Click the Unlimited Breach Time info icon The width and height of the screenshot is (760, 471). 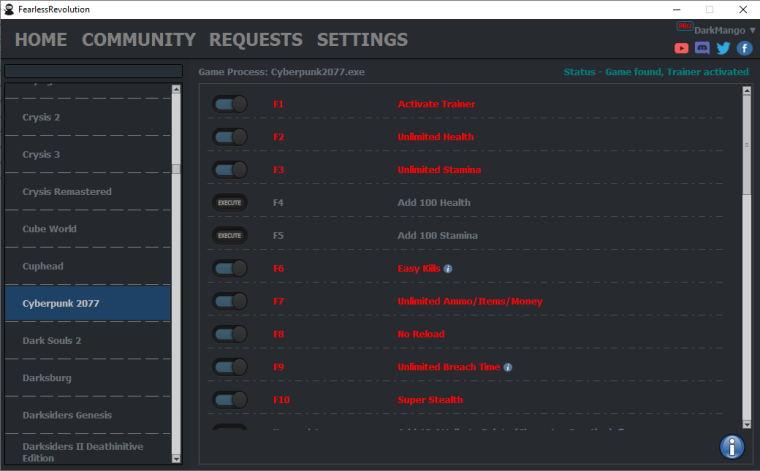(507, 367)
